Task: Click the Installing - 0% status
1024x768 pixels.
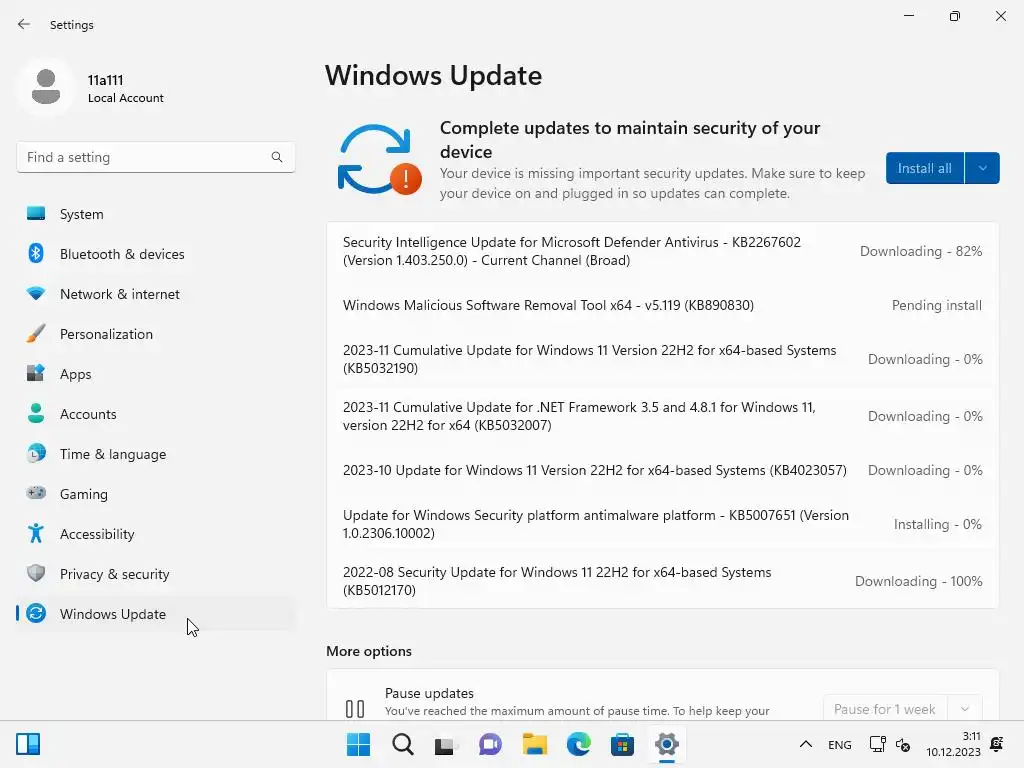Action: click(938, 524)
